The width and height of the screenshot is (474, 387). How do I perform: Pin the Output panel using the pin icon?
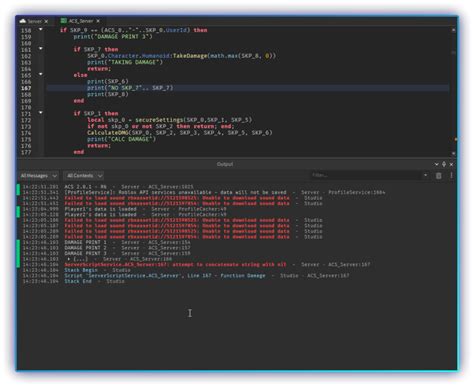click(444, 164)
